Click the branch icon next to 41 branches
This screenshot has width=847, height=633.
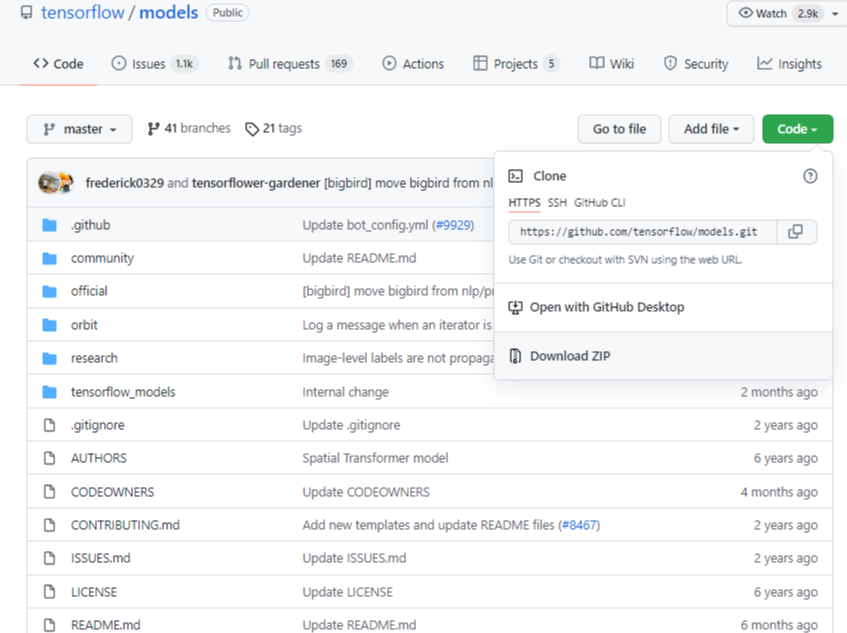pos(153,129)
